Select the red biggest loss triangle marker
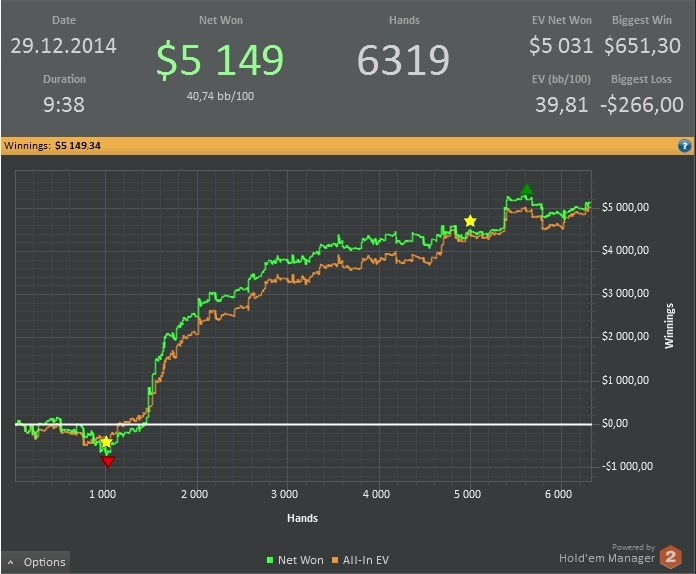Image resolution: width=696 pixels, height=574 pixels. 108,462
